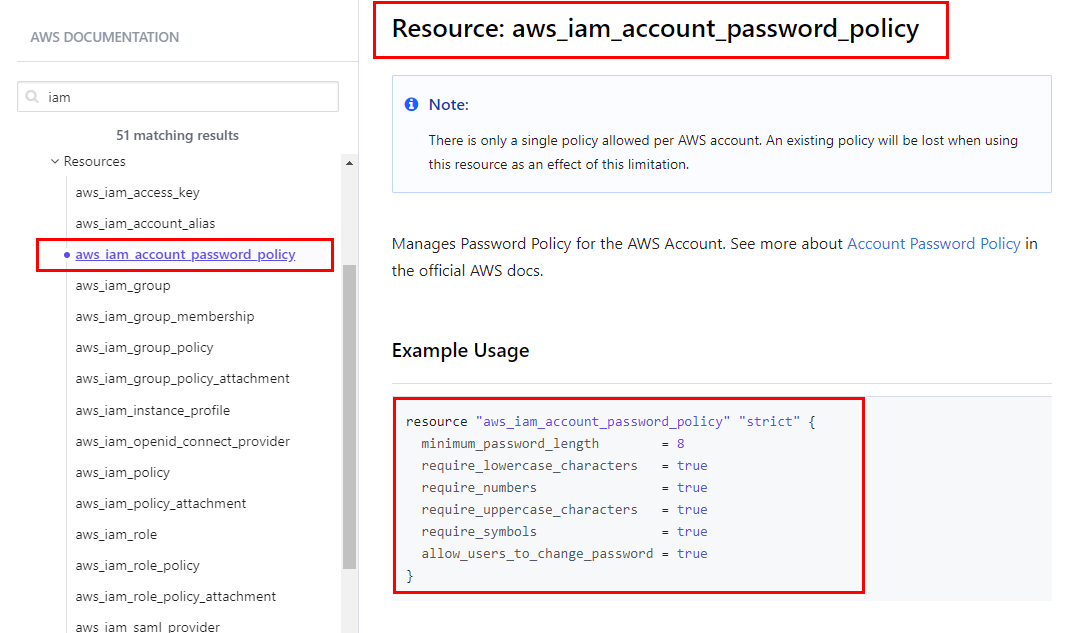Open aws_iam_group_policy_attachment resource page
The height and width of the screenshot is (633, 1085).
pyautogui.click(x=183, y=378)
